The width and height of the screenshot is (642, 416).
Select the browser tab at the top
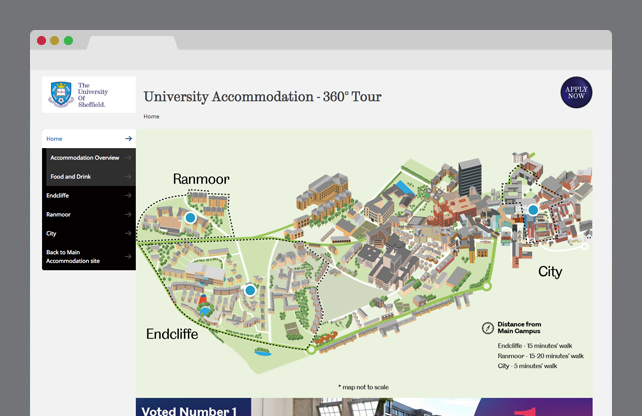pyautogui.click(x=132, y=41)
